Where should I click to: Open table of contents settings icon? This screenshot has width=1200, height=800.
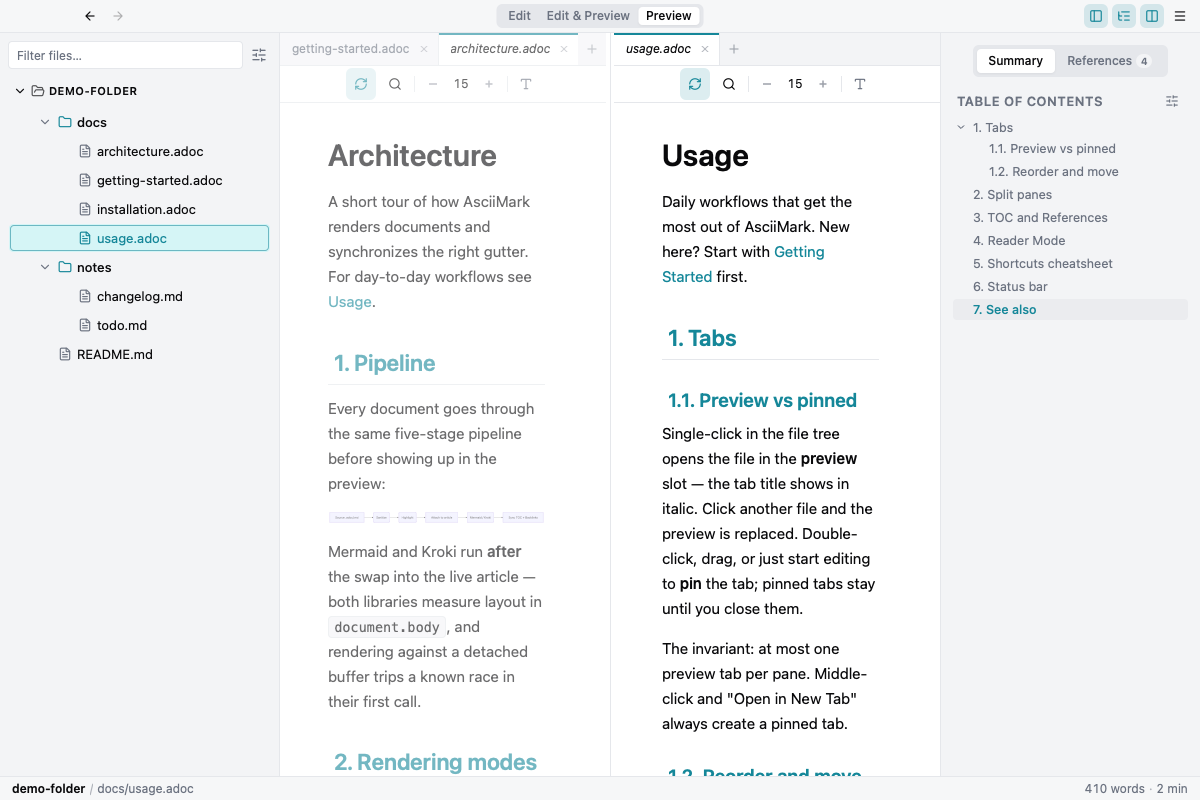1173,101
